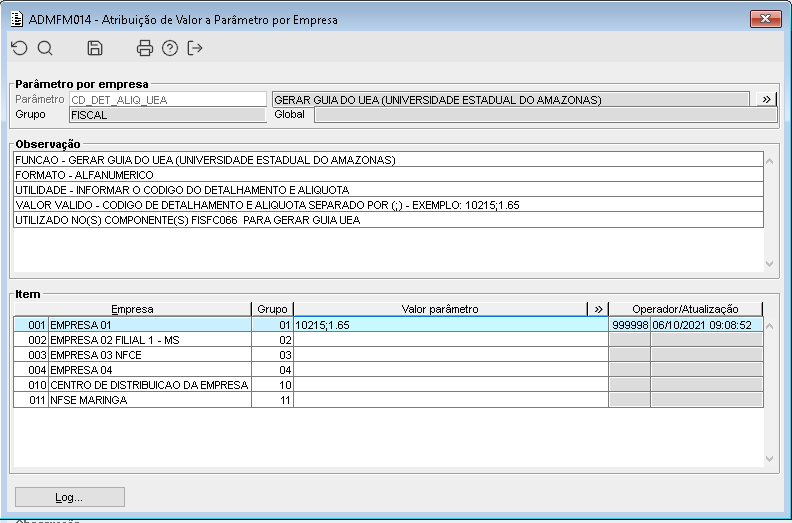Click observation line FUNCAO - GERAR GUIA DO UEA

click(388, 160)
